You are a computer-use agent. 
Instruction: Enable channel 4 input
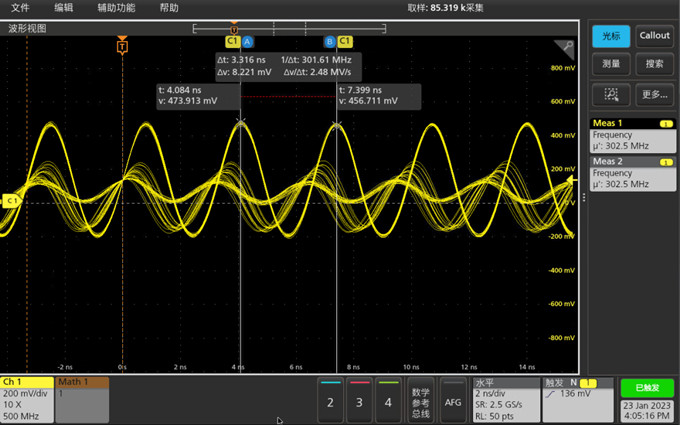388,401
